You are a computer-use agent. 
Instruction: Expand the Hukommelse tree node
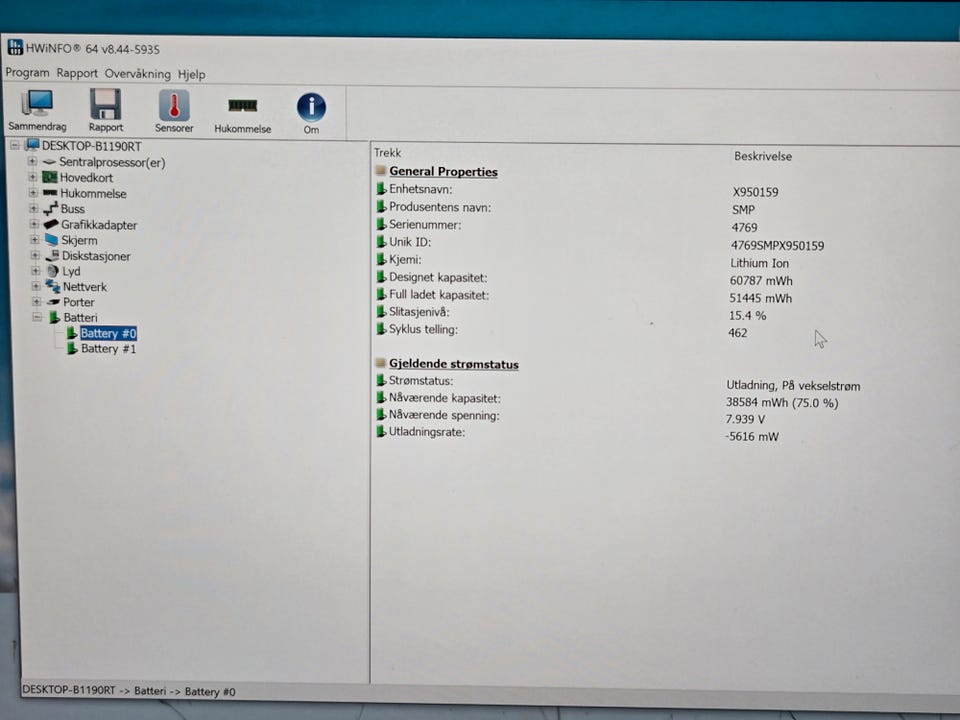(x=33, y=192)
